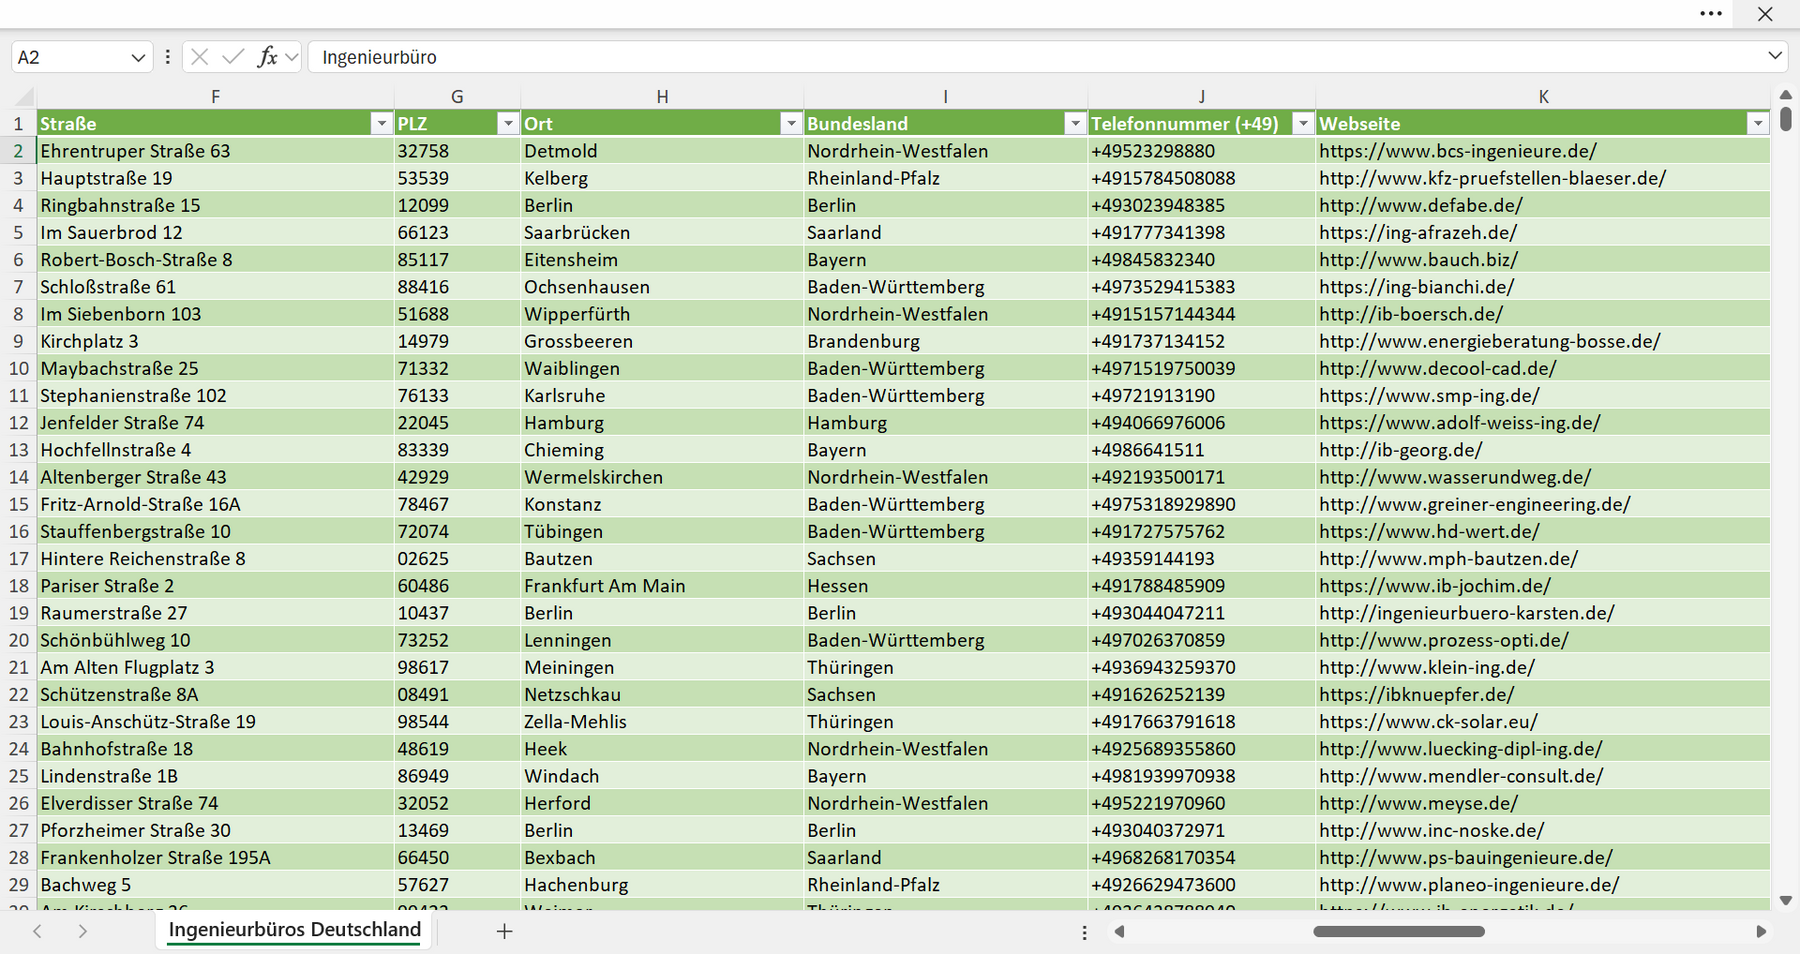The image size is (1800, 954).
Task: Select the Ingenieurbüros Deutschland sheet tab
Action: 295,930
